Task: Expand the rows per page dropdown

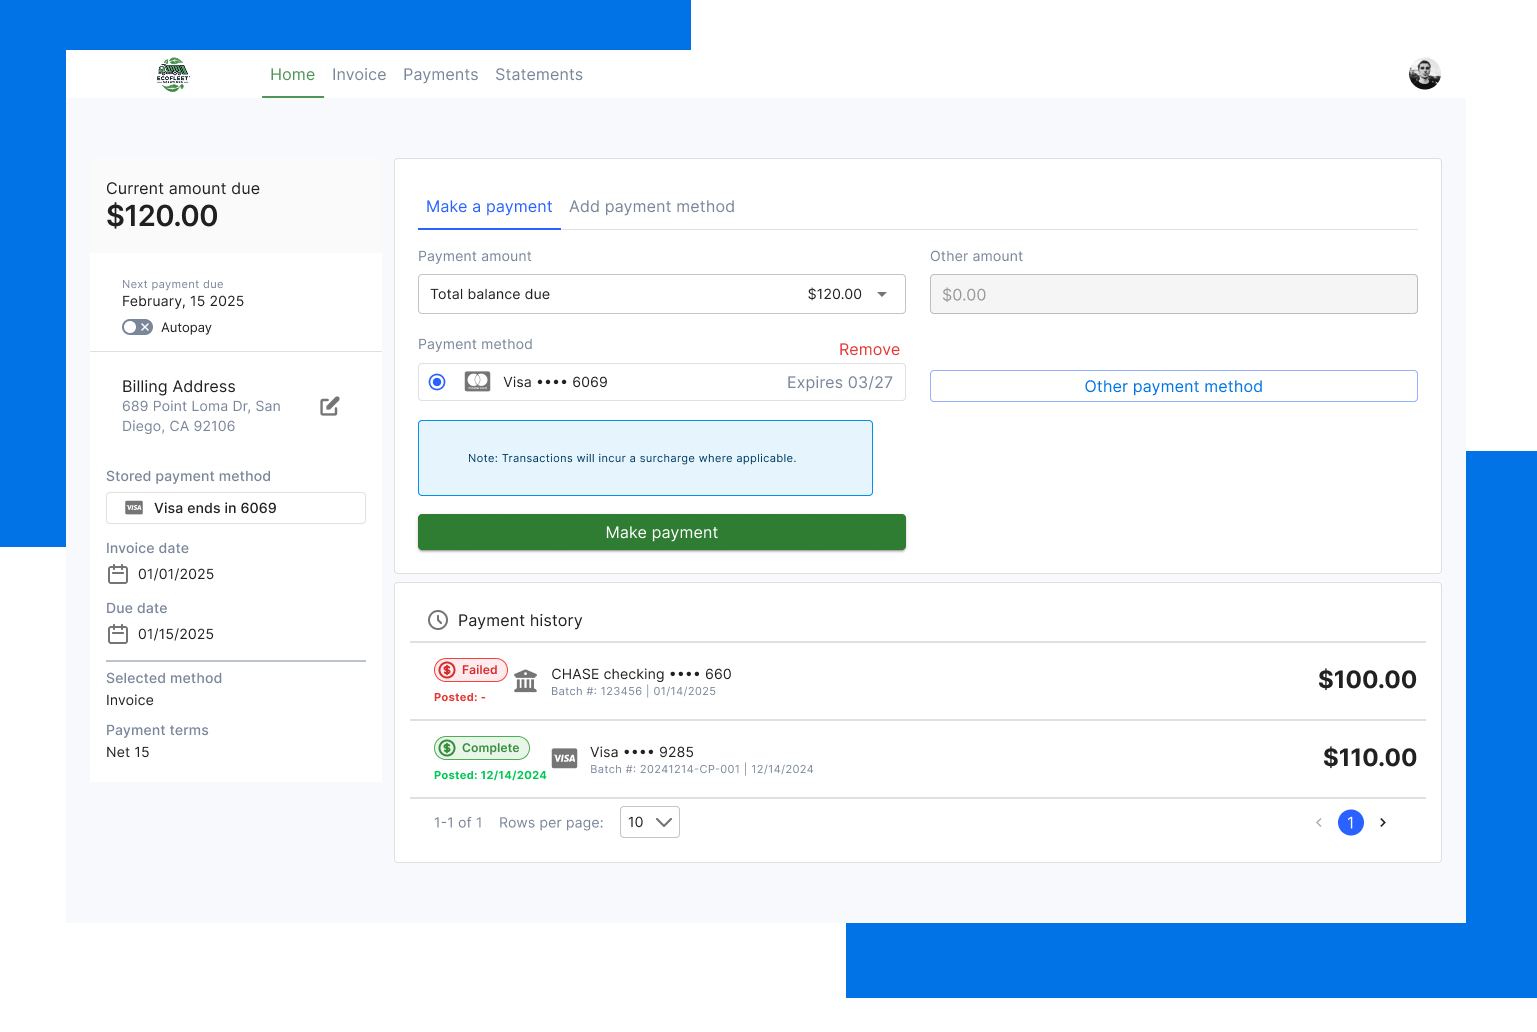Action: (x=649, y=822)
